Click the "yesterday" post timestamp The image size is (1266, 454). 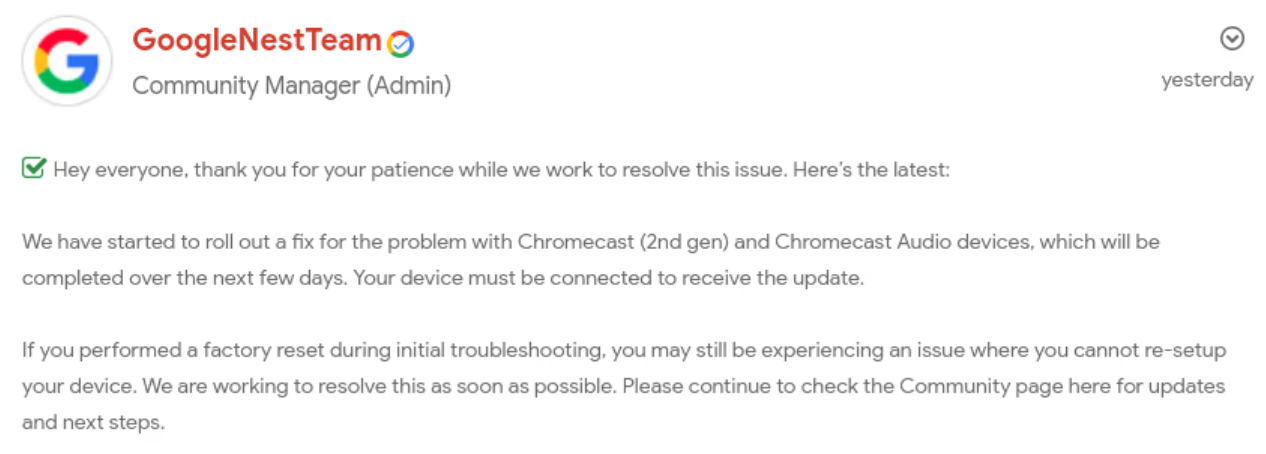pos(1207,80)
